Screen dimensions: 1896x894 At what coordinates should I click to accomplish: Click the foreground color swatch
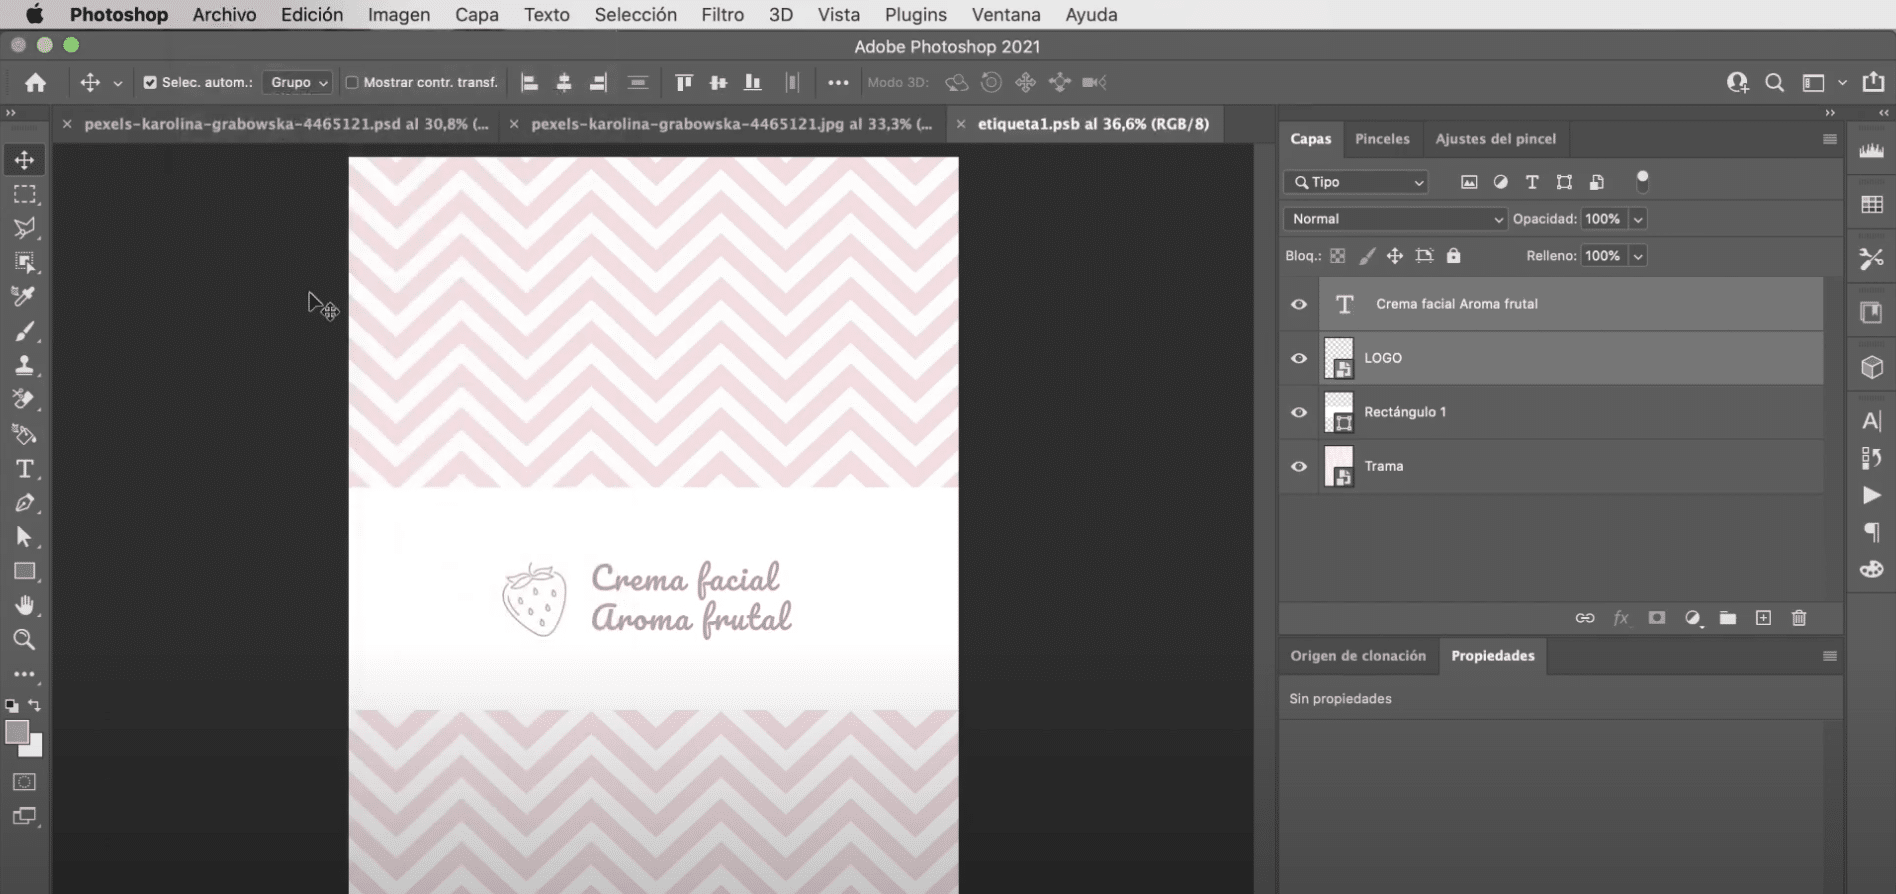pyautogui.click(x=16, y=733)
